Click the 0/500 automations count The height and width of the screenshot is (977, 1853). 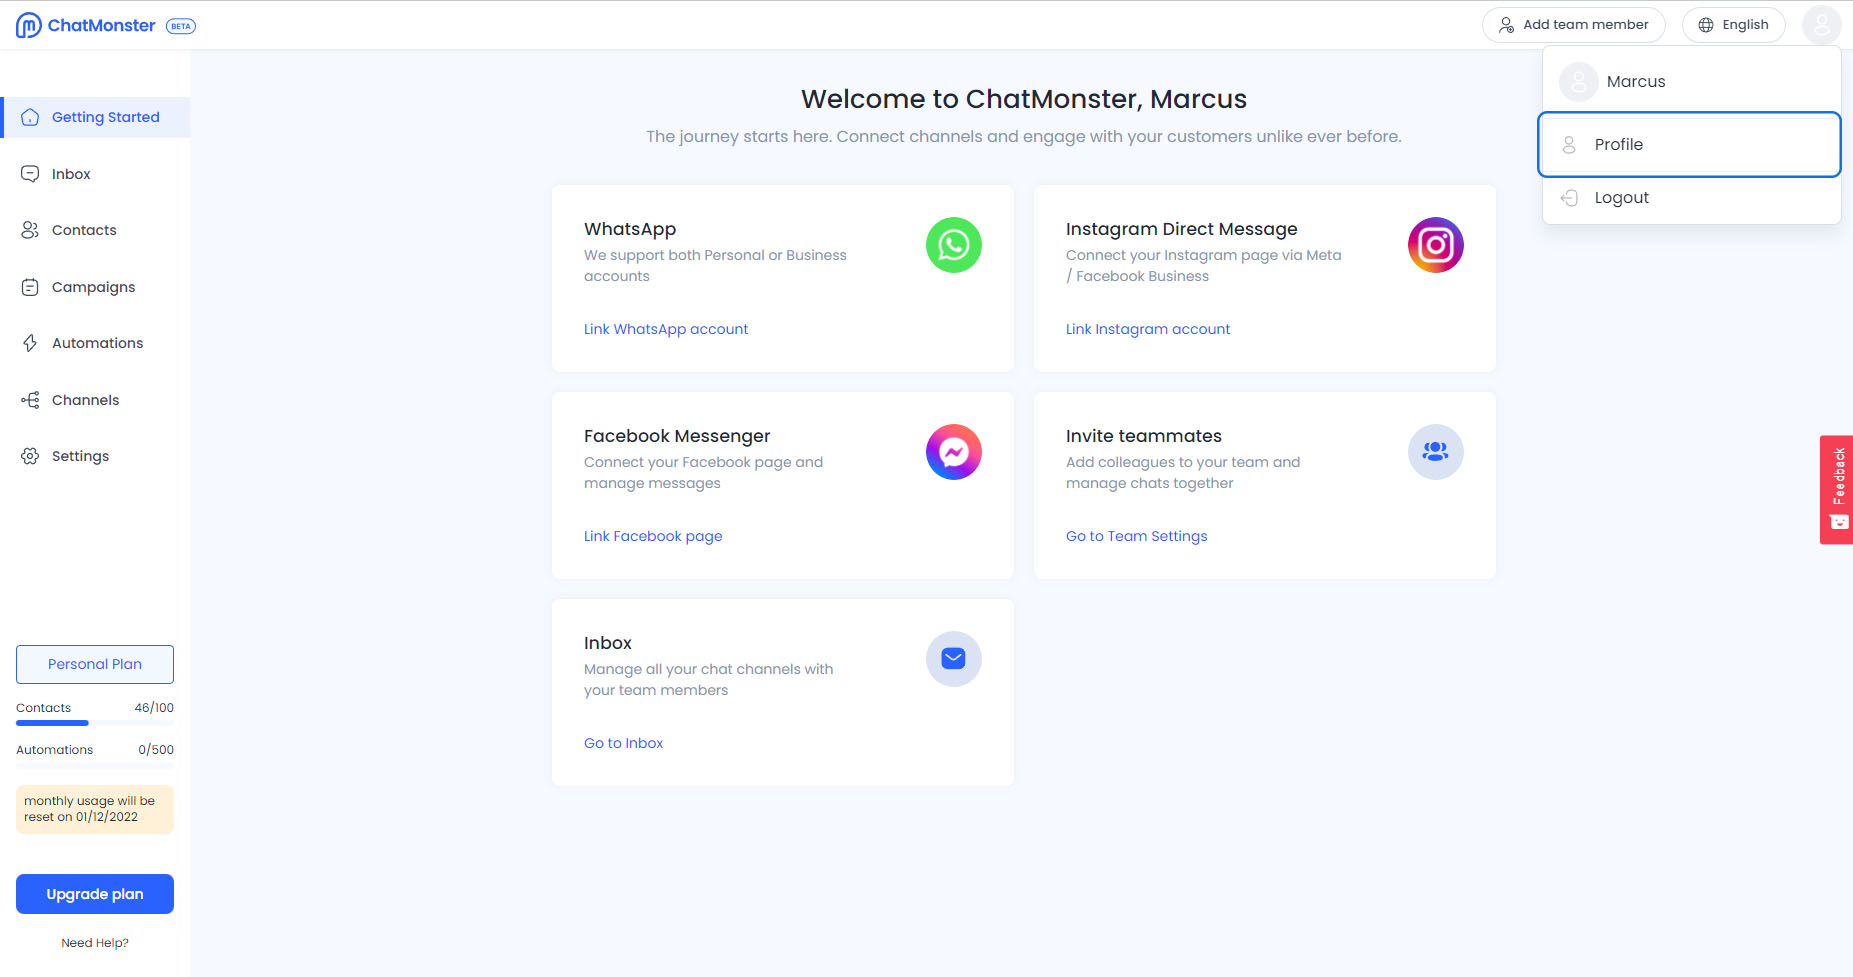[x=156, y=750]
